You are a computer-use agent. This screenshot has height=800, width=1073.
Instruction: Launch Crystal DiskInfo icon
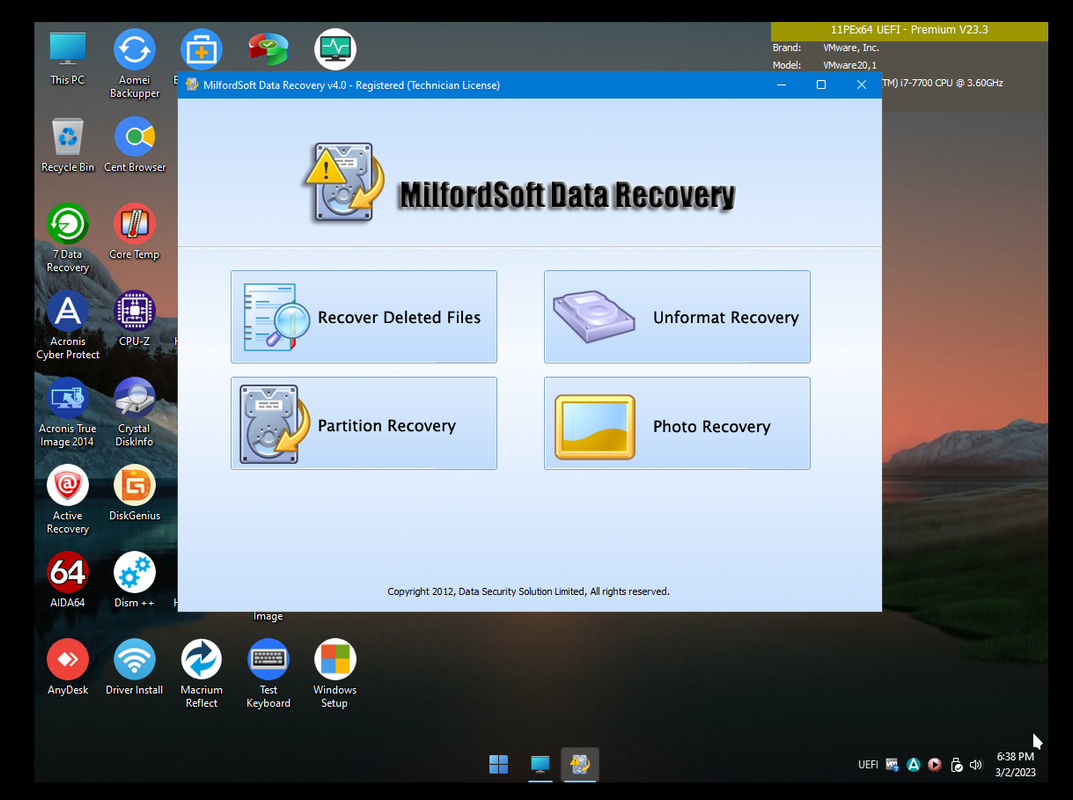pyautogui.click(x=134, y=413)
